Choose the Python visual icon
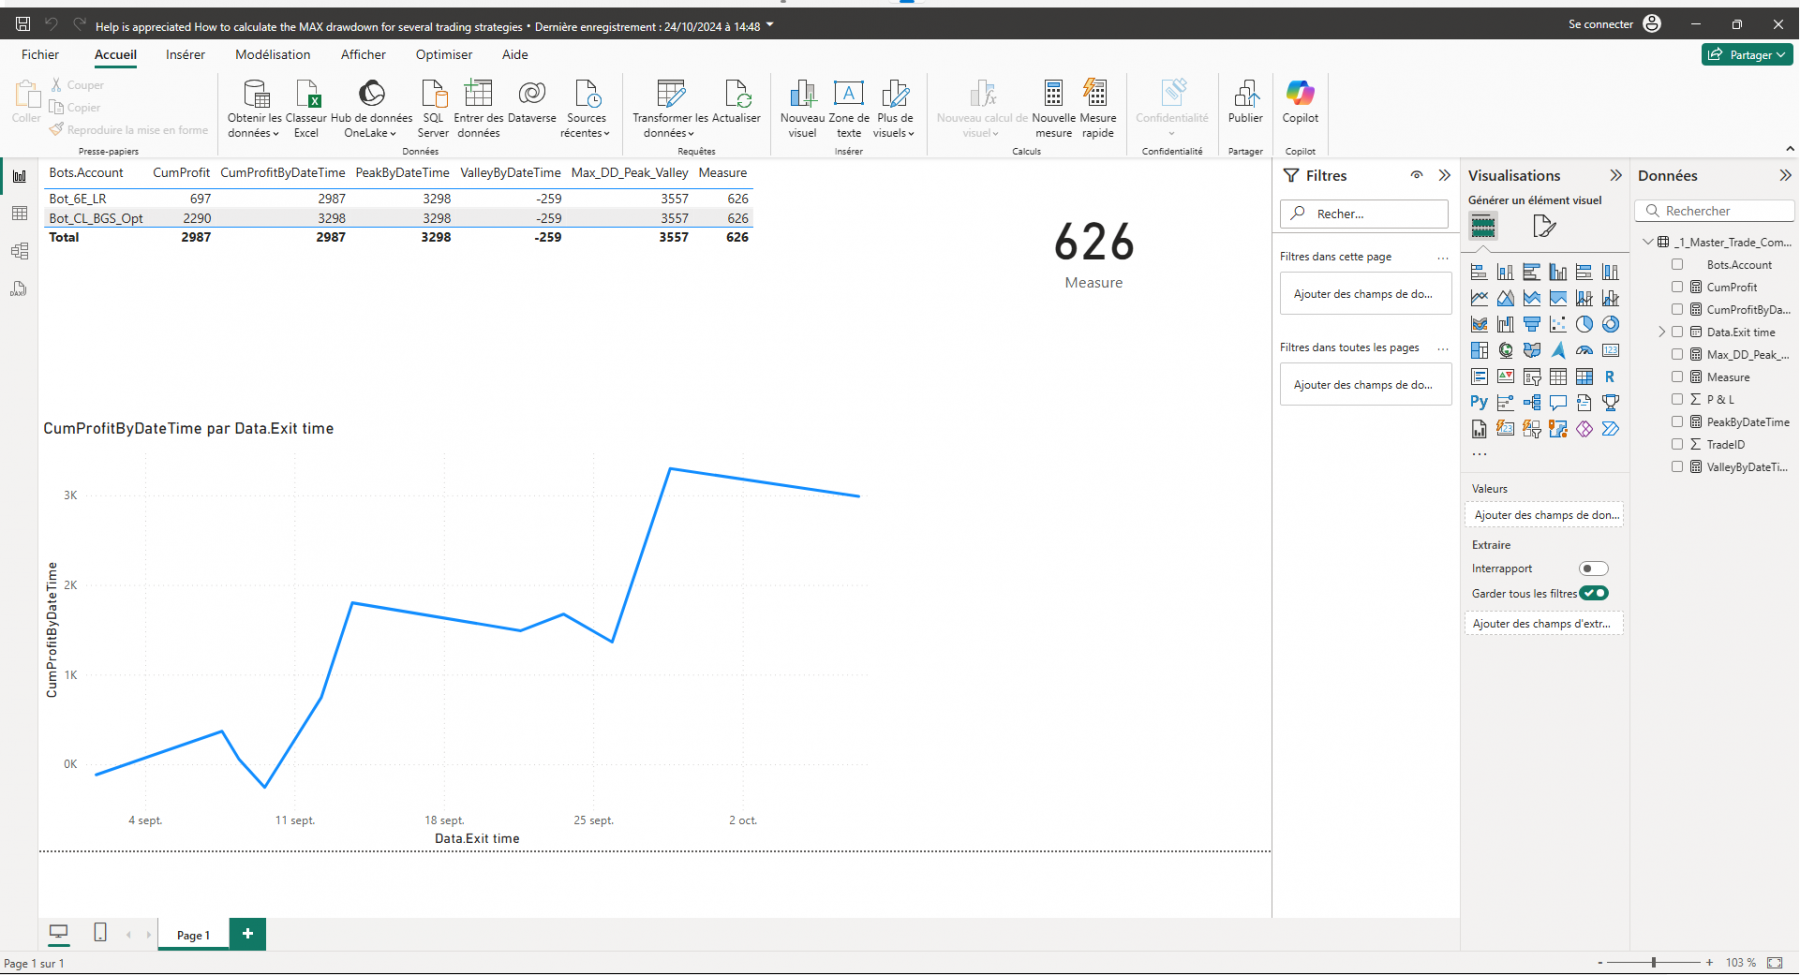 pos(1479,403)
